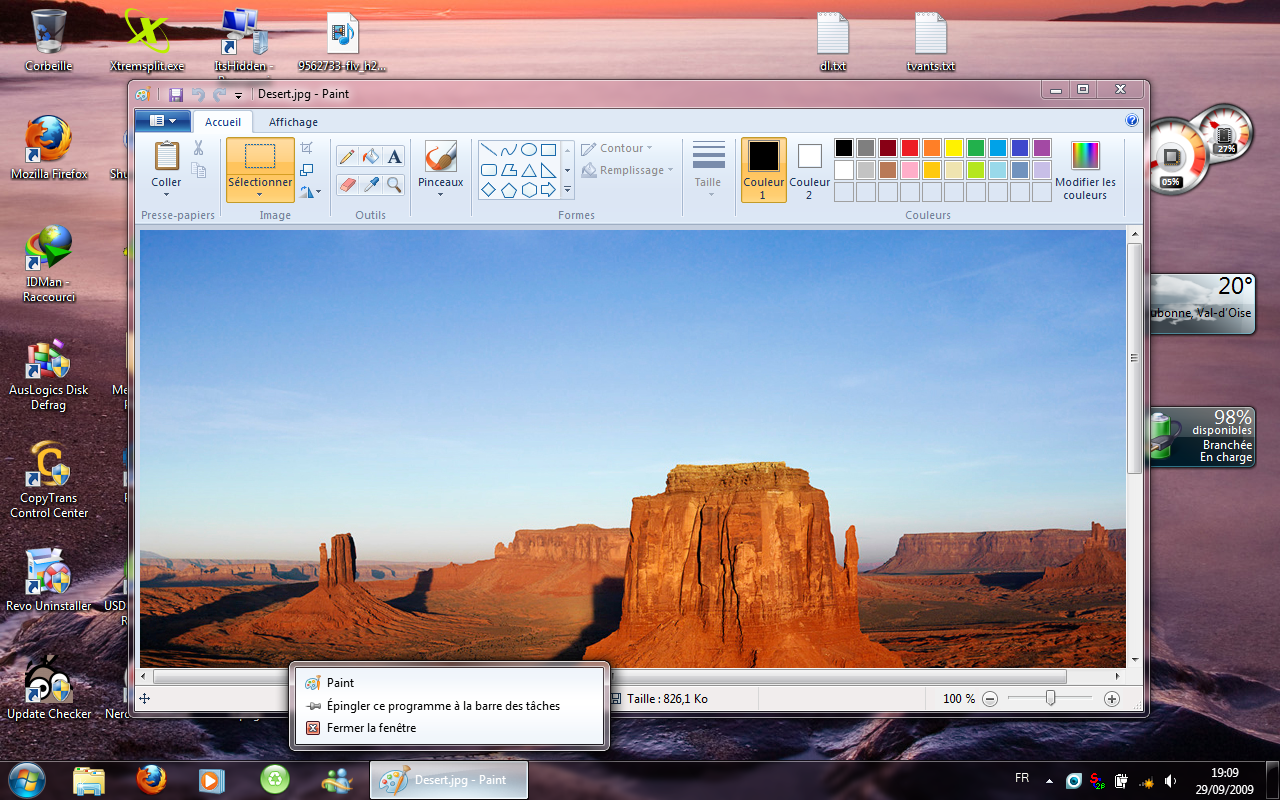Open the Pinceaux brushes dropdown
1280x800 pixels.
(x=441, y=193)
